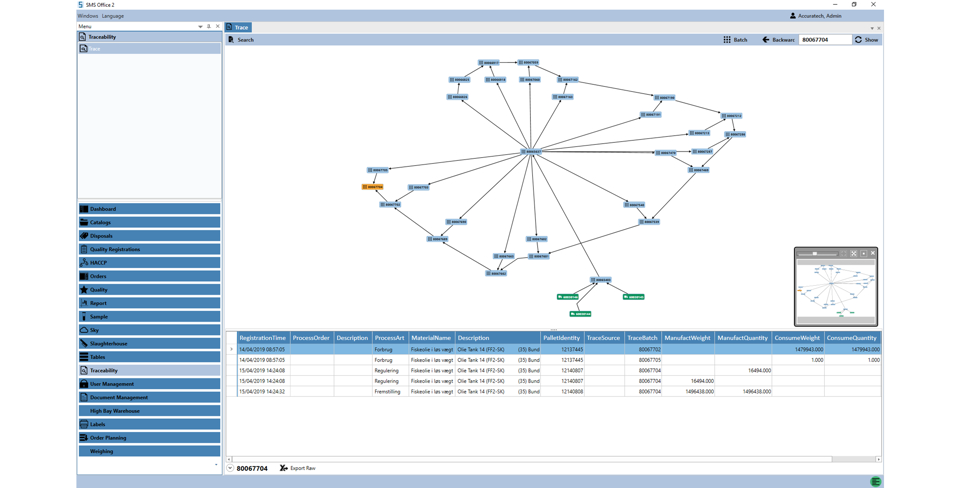Screen dimensions: 960x488
Task: Open the Windows menu
Action: 88,16
